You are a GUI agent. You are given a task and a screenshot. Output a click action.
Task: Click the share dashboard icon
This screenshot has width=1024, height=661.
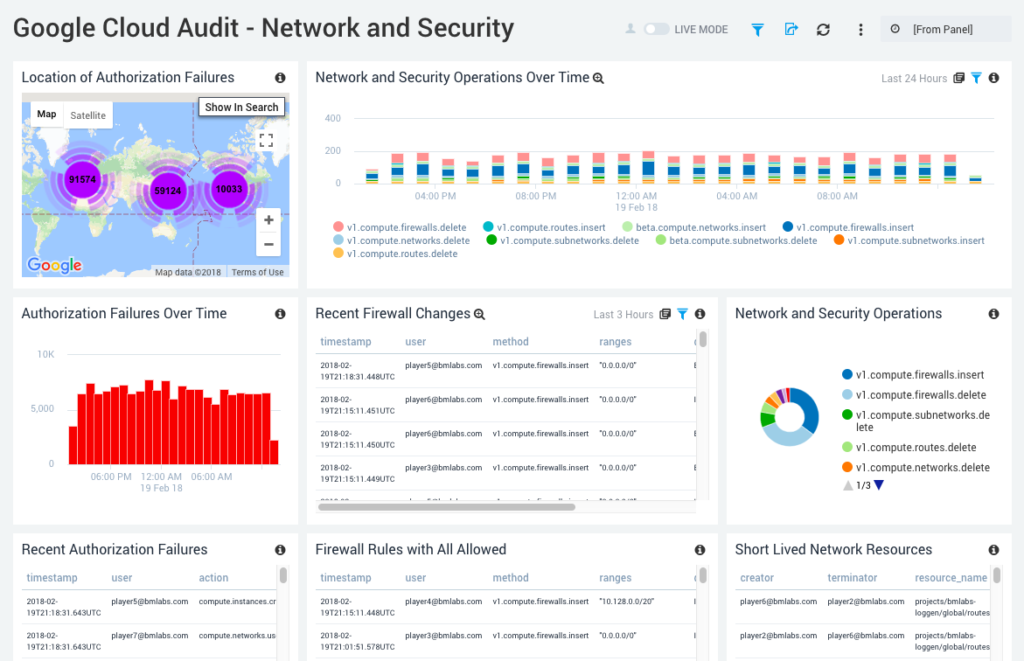(x=791, y=29)
